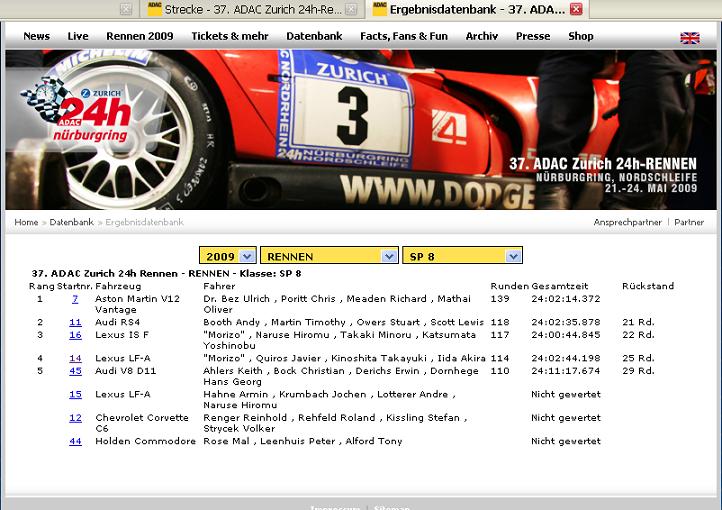Open the Partner link

tap(689, 222)
